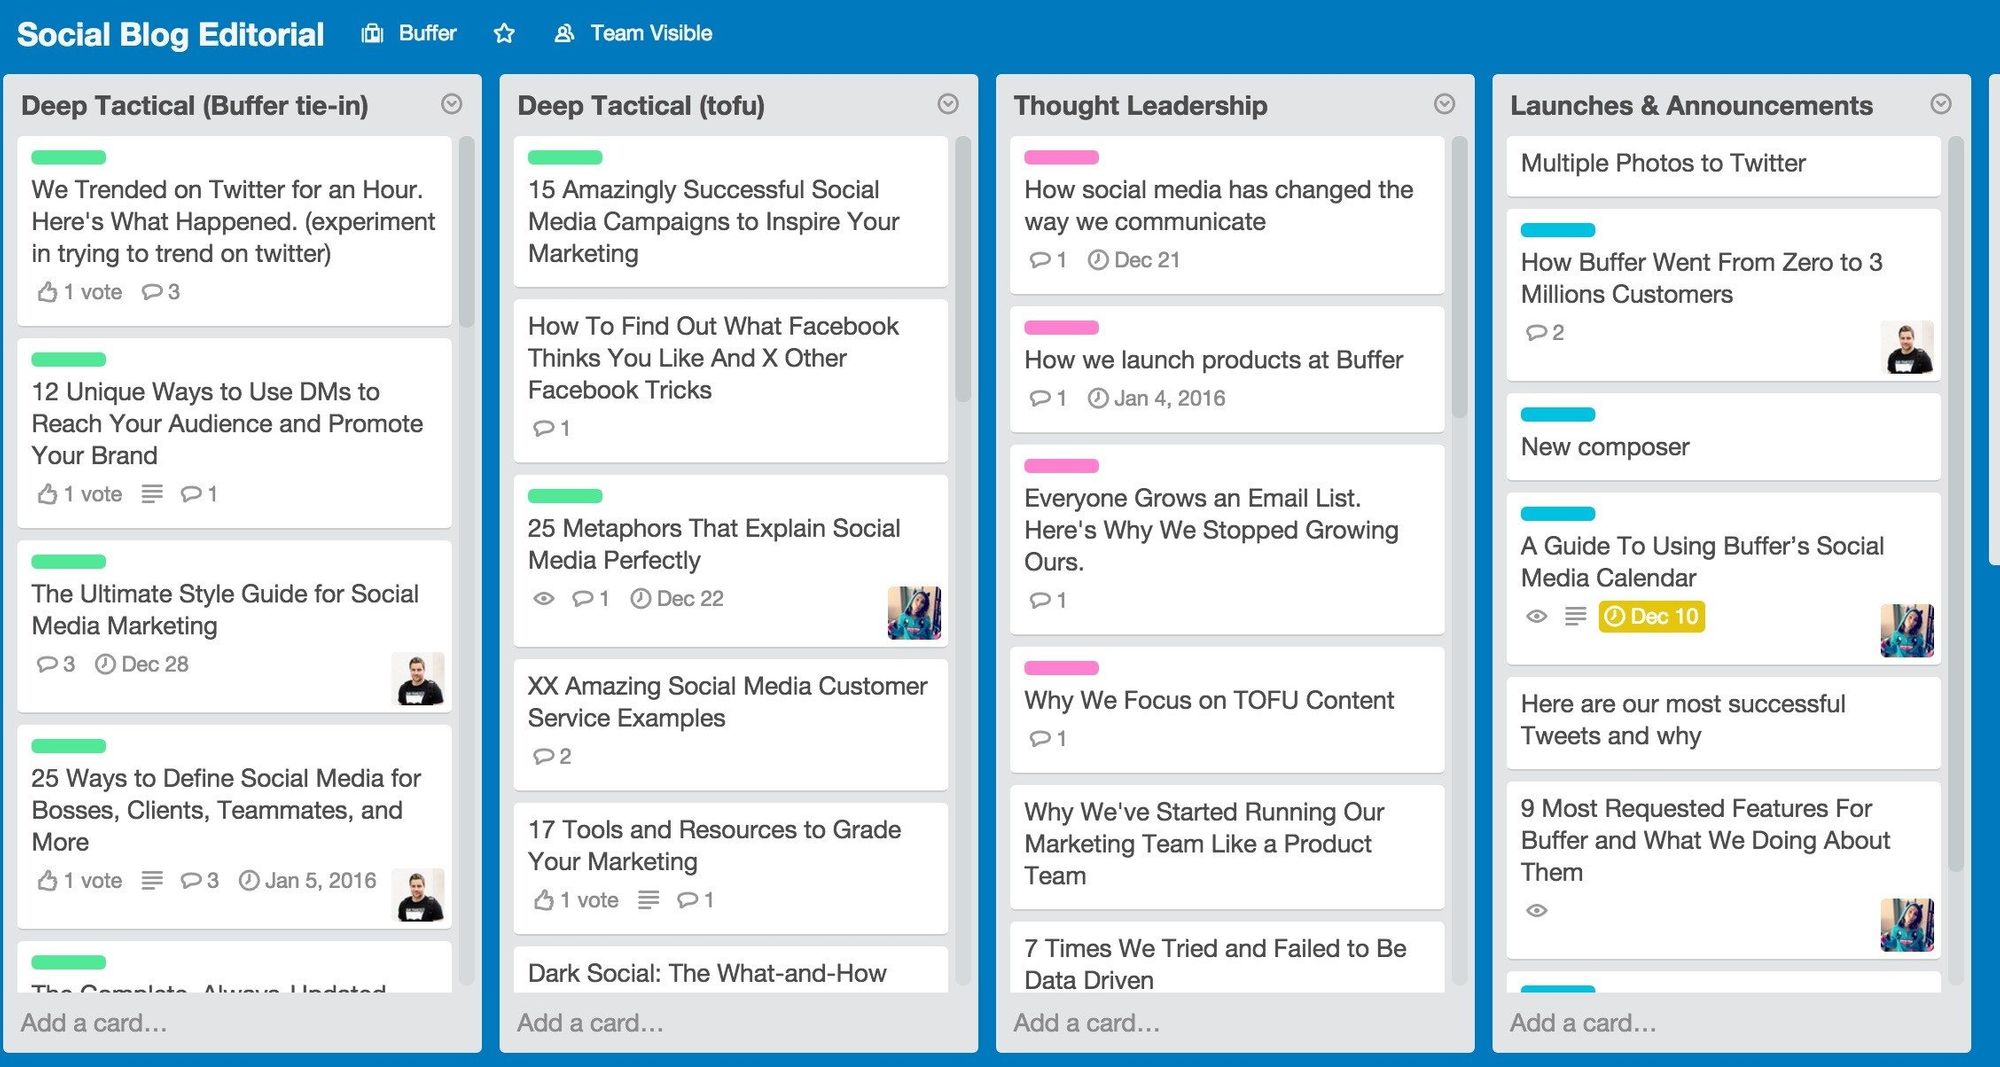
Task: Click the comment icon on Ultimate Style Guide card
Action: [x=46, y=664]
